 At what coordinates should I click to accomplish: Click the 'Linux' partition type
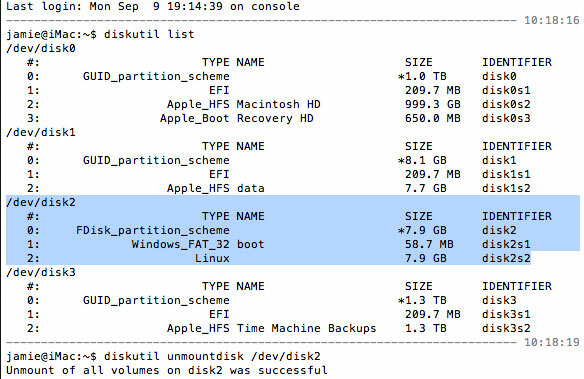click(212, 258)
